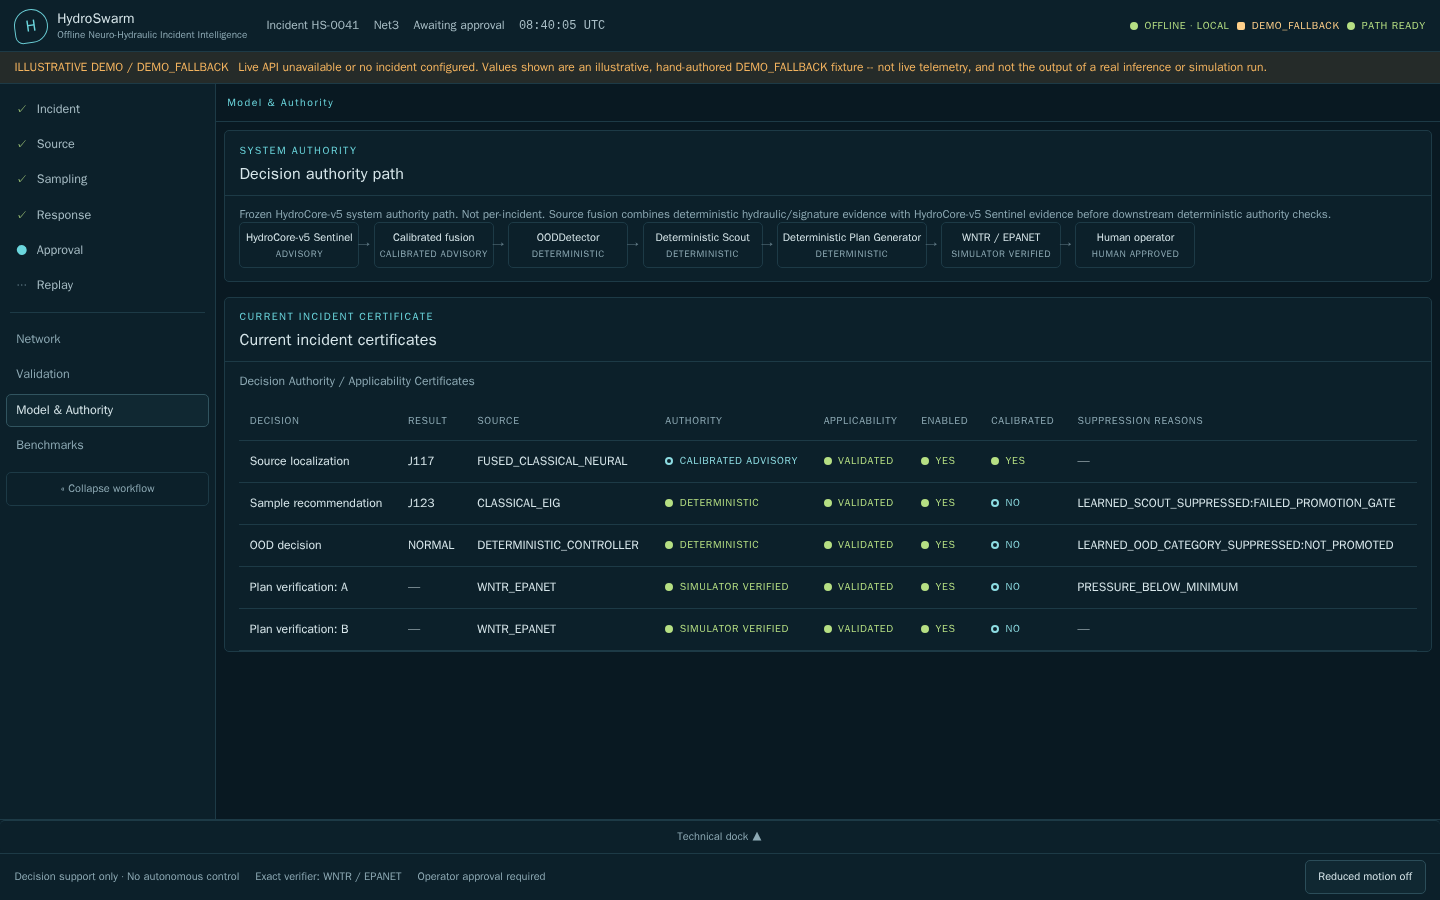Click the Deterministic Plan Generator node

[x=852, y=245]
